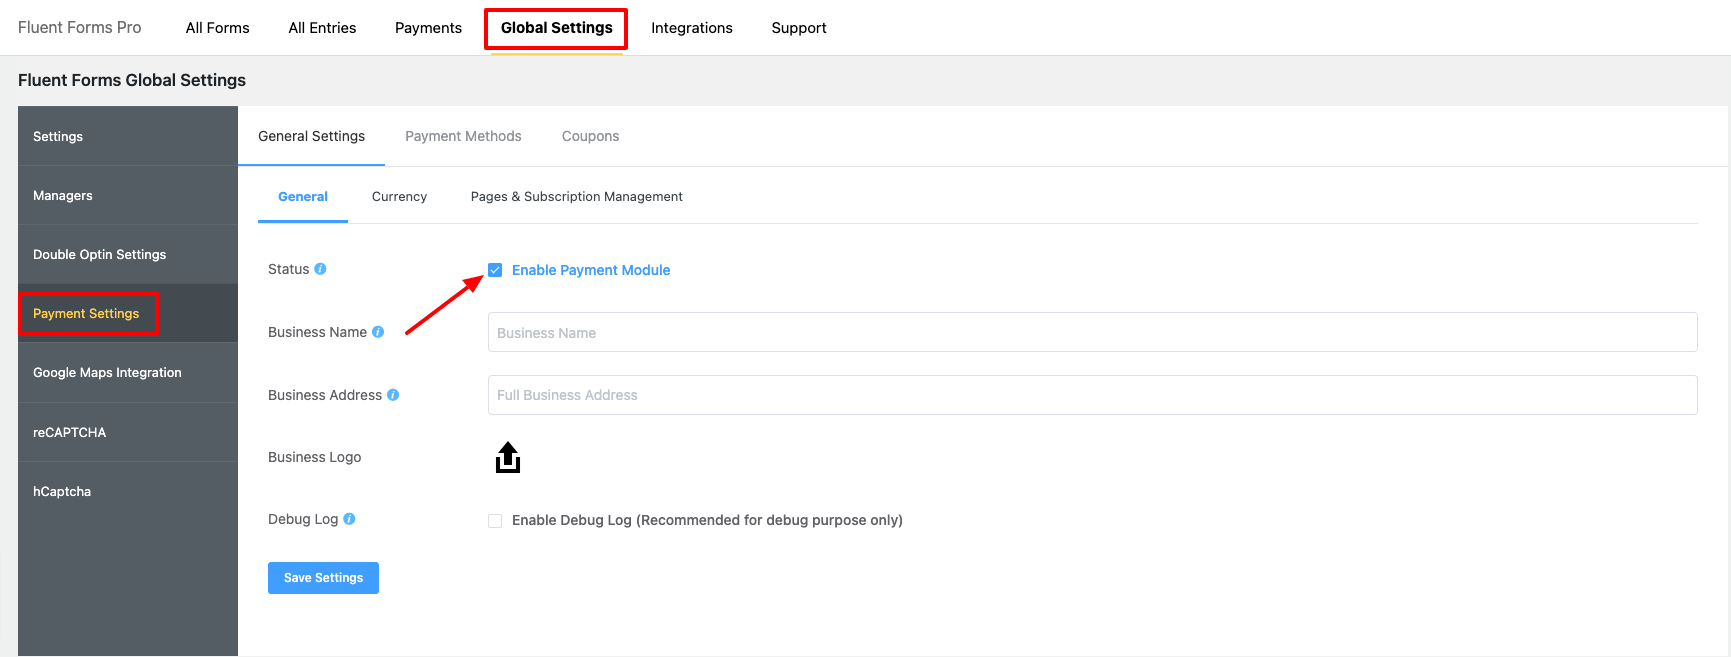Click the Business Logo upload icon

point(508,457)
